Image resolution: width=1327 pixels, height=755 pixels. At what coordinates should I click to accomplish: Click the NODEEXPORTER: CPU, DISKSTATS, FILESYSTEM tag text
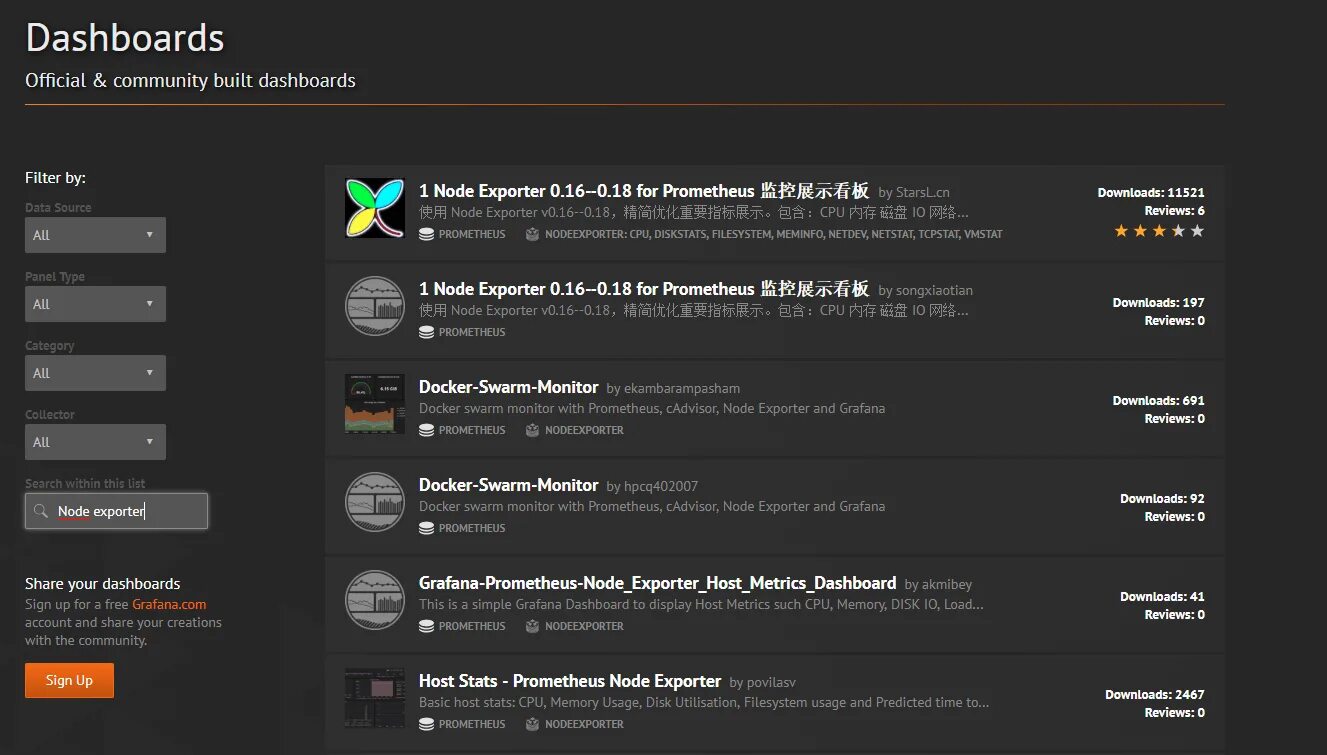[773, 234]
